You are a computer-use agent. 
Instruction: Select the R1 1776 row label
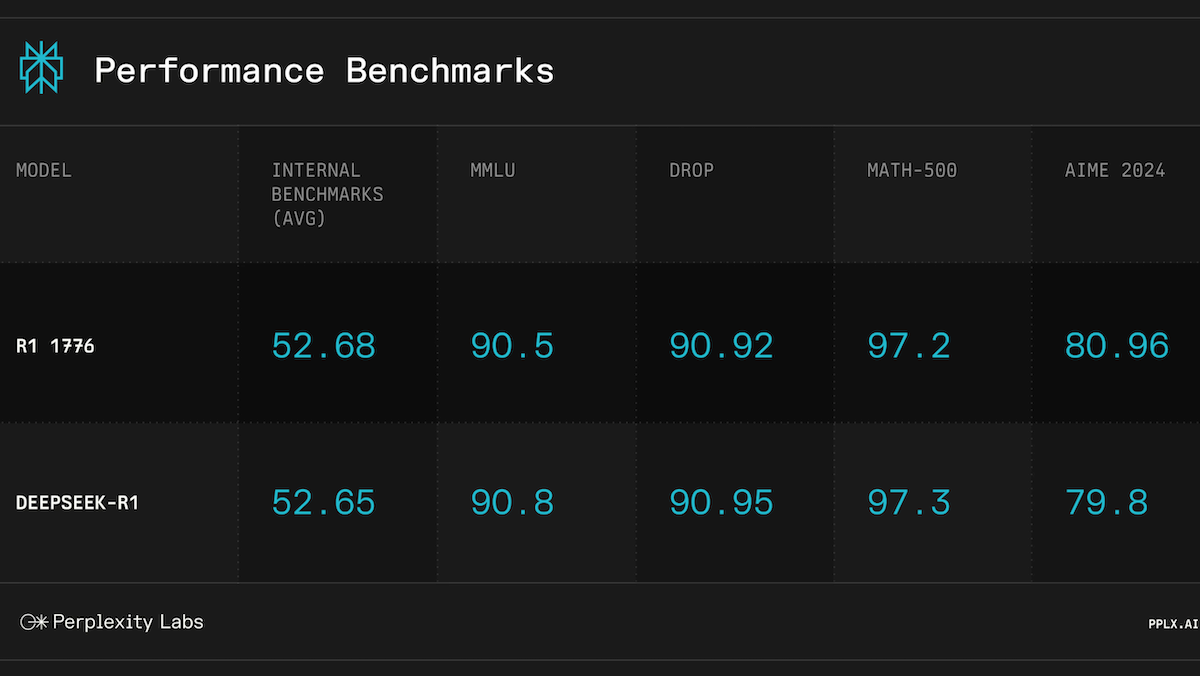(x=55, y=346)
